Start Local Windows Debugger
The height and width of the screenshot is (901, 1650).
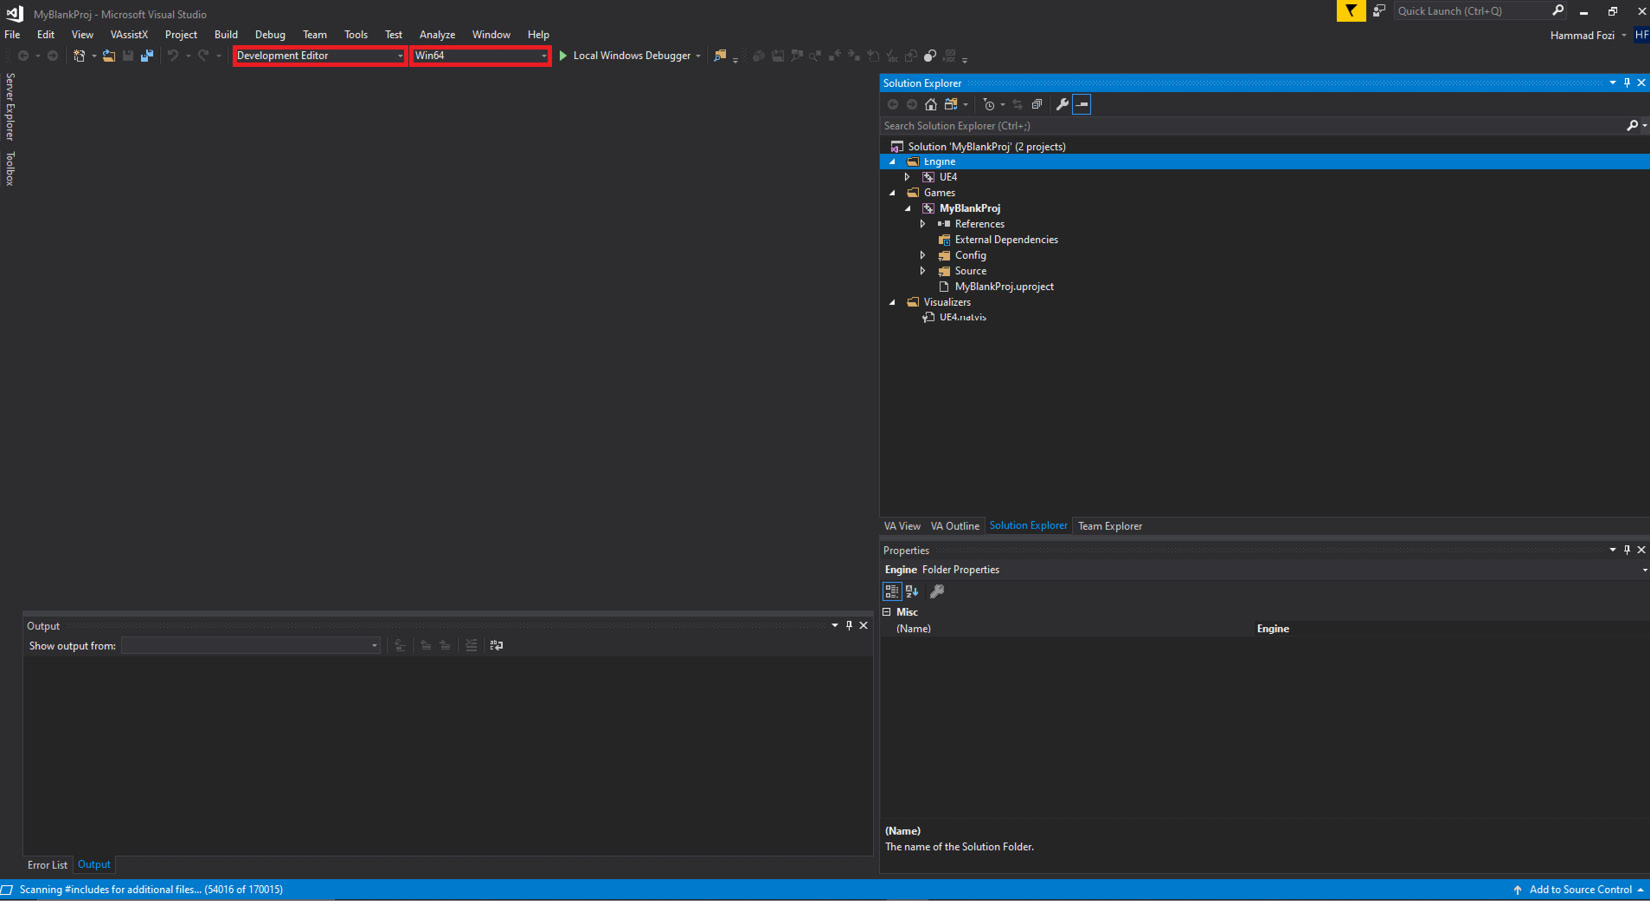pyautogui.click(x=624, y=56)
